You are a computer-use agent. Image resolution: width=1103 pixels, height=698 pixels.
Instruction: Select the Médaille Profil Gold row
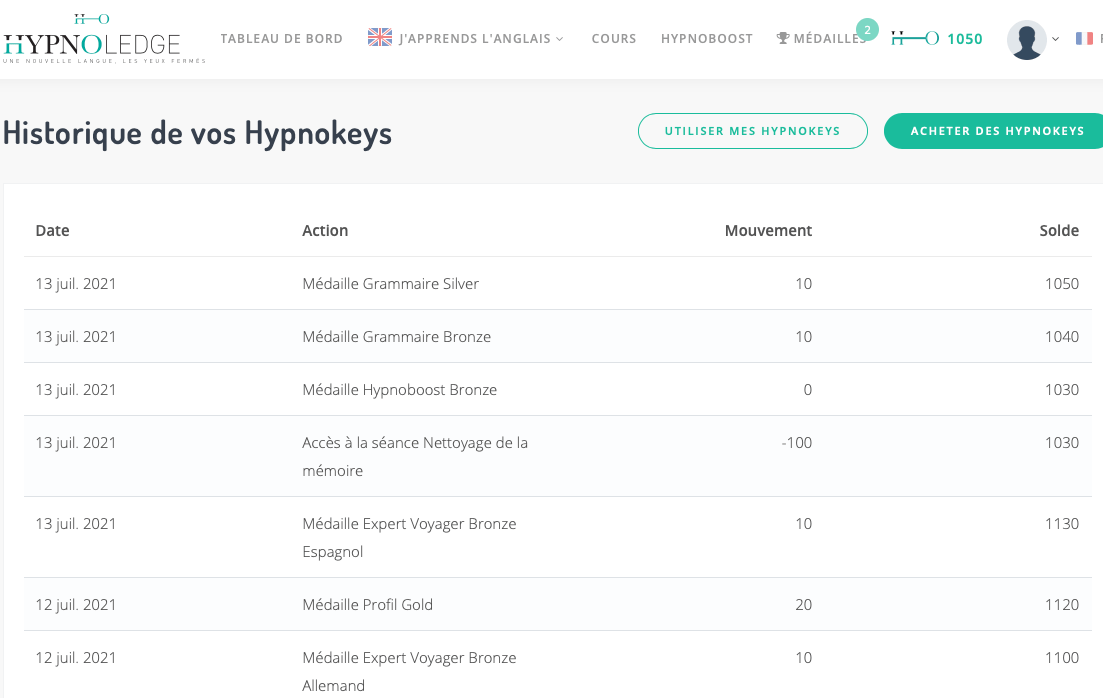click(x=367, y=605)
